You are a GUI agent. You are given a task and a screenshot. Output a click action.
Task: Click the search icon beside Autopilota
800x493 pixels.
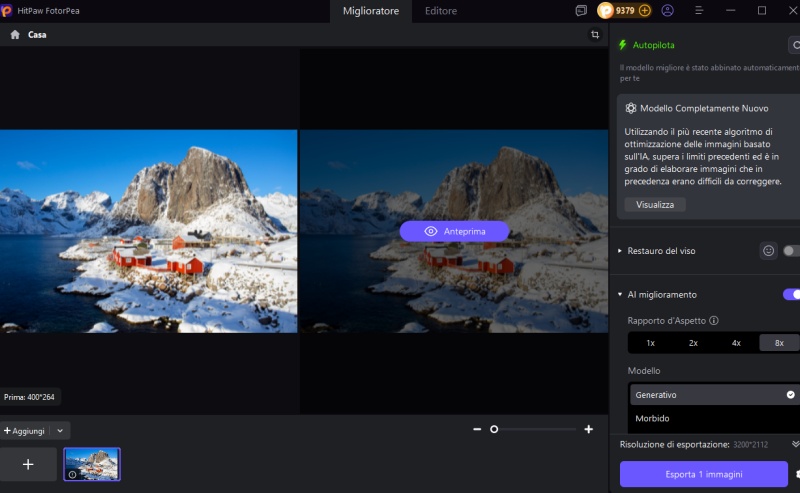795,45
